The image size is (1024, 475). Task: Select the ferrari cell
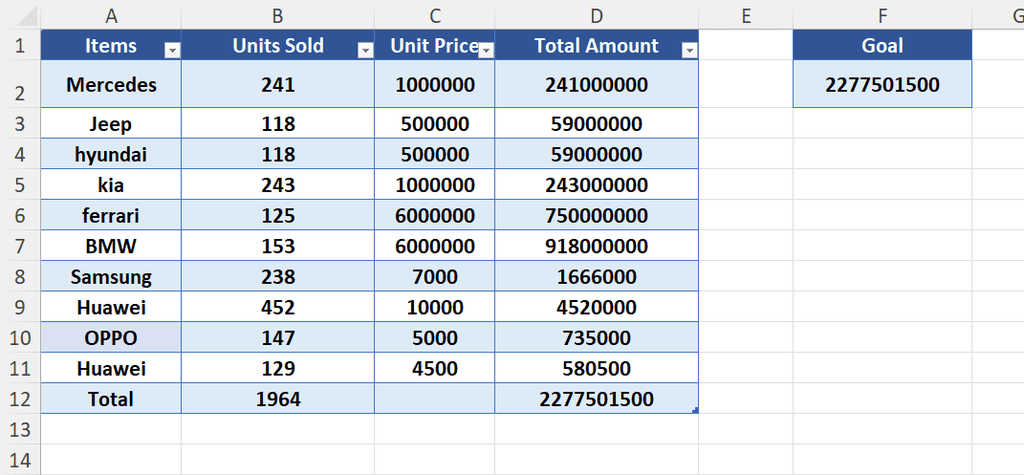(x=111, y=215)
